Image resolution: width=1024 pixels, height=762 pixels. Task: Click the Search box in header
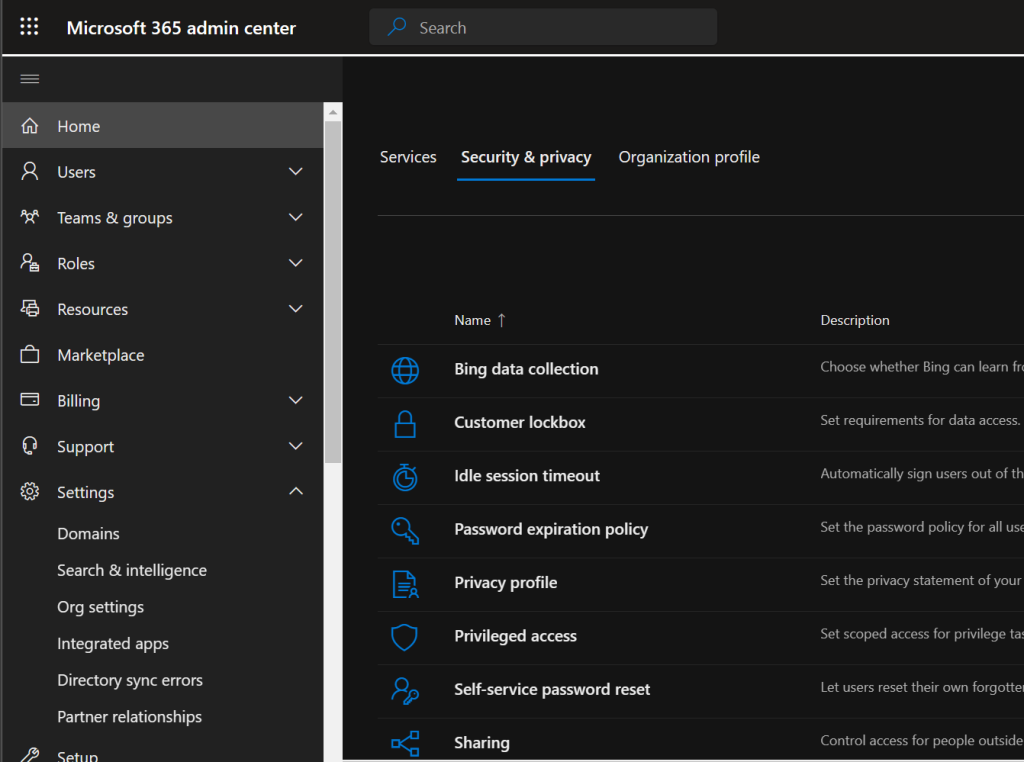pos(543,28)
